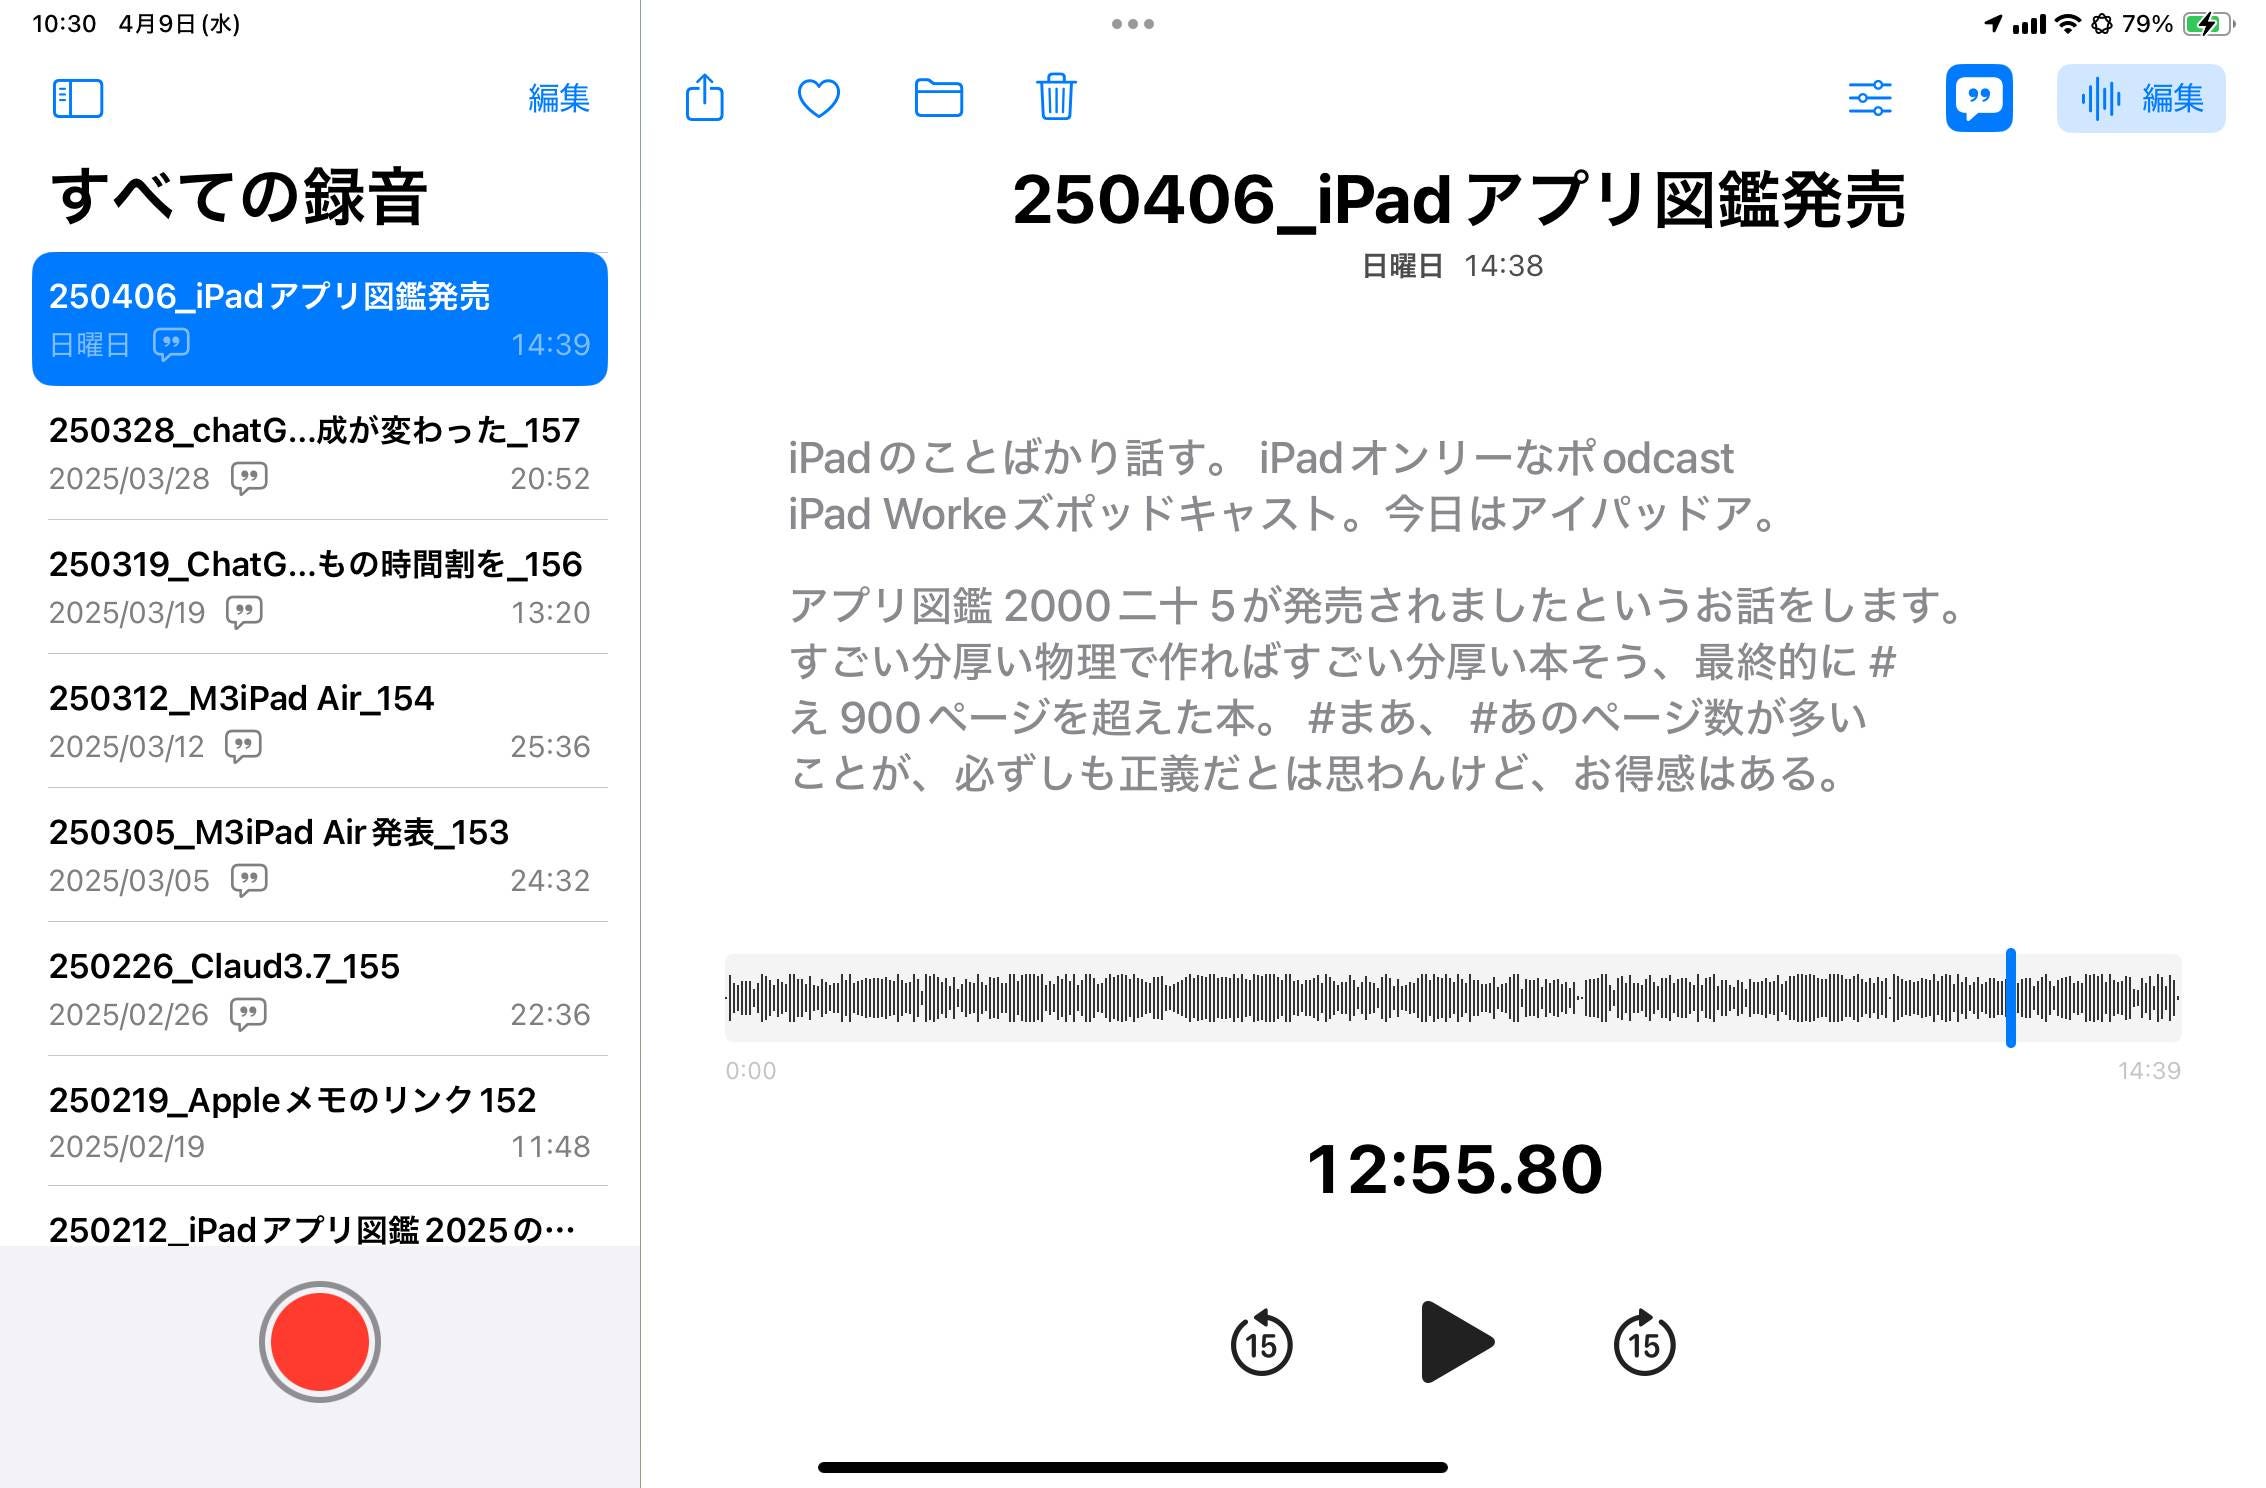Select recording 250328_chatG…成が変わった_157
The height and width of the screenshot is (1488, 2266).
(x=319, y=453)
